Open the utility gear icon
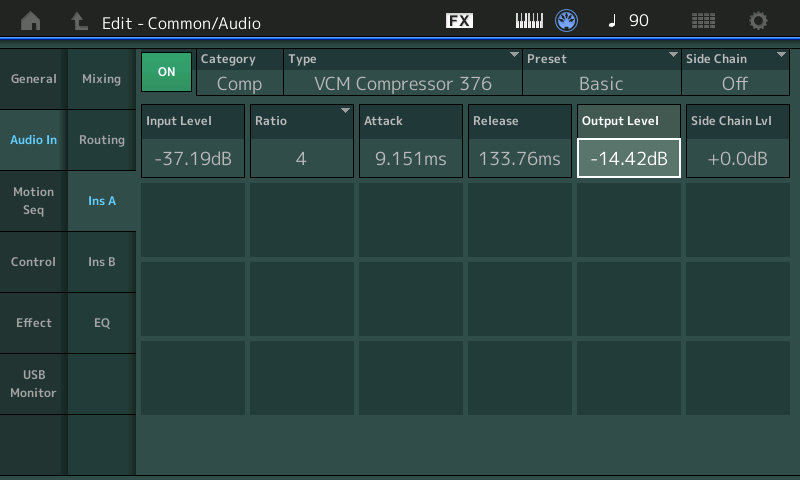 (759, 21)
